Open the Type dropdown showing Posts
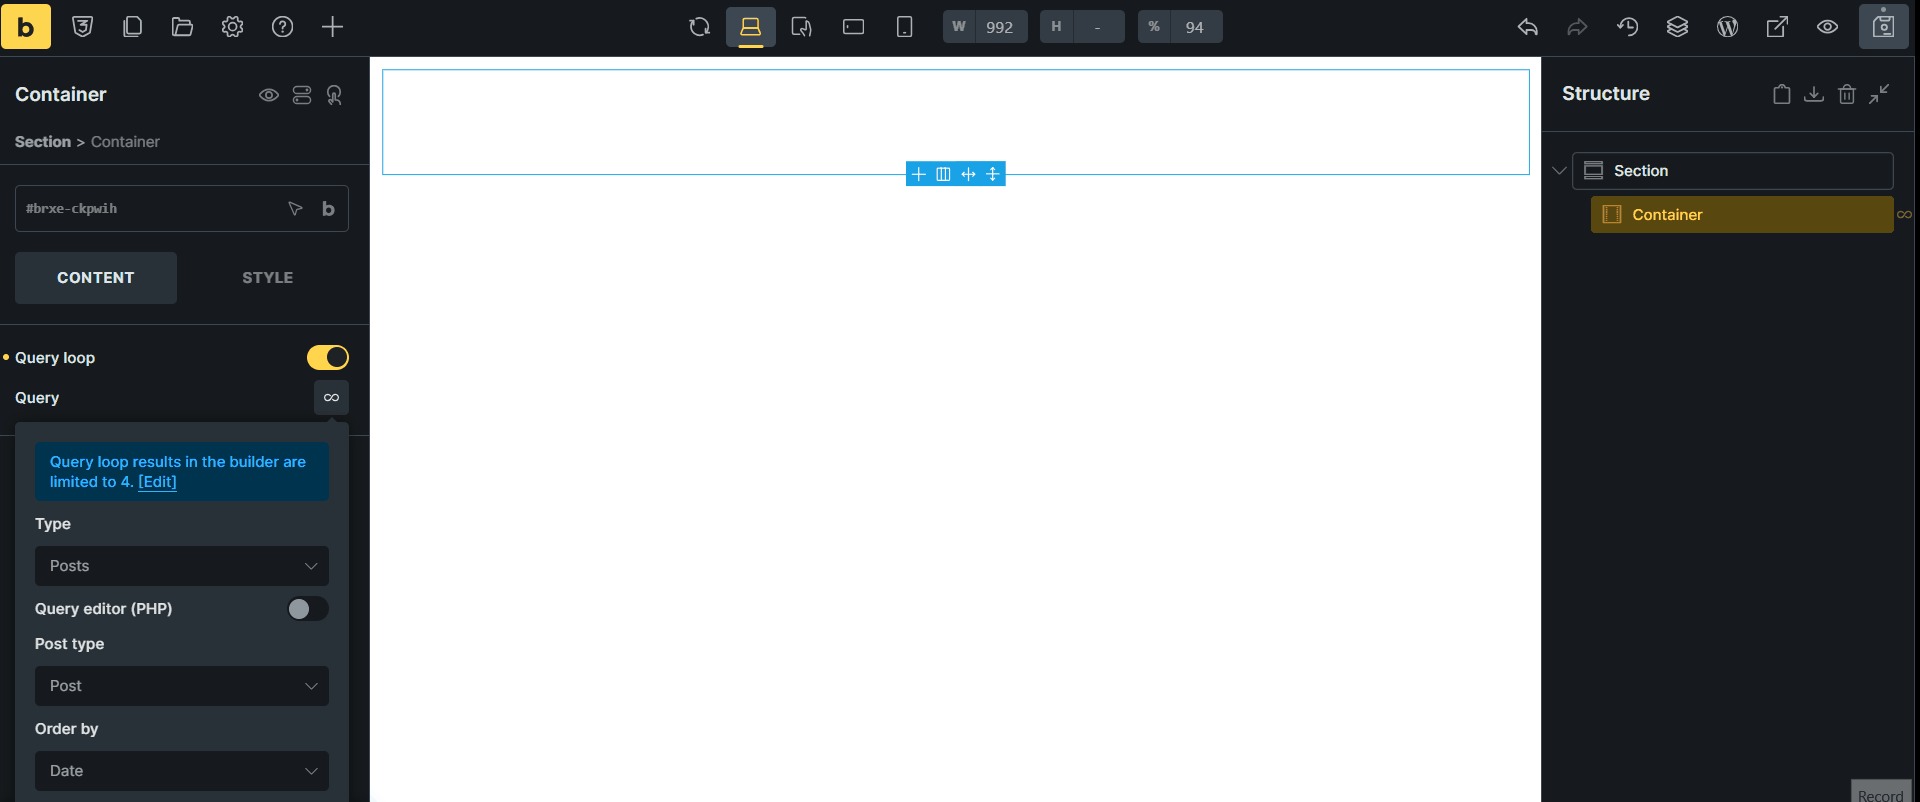The width and height of the screenshot is (1920, 802). coord(182,566)
